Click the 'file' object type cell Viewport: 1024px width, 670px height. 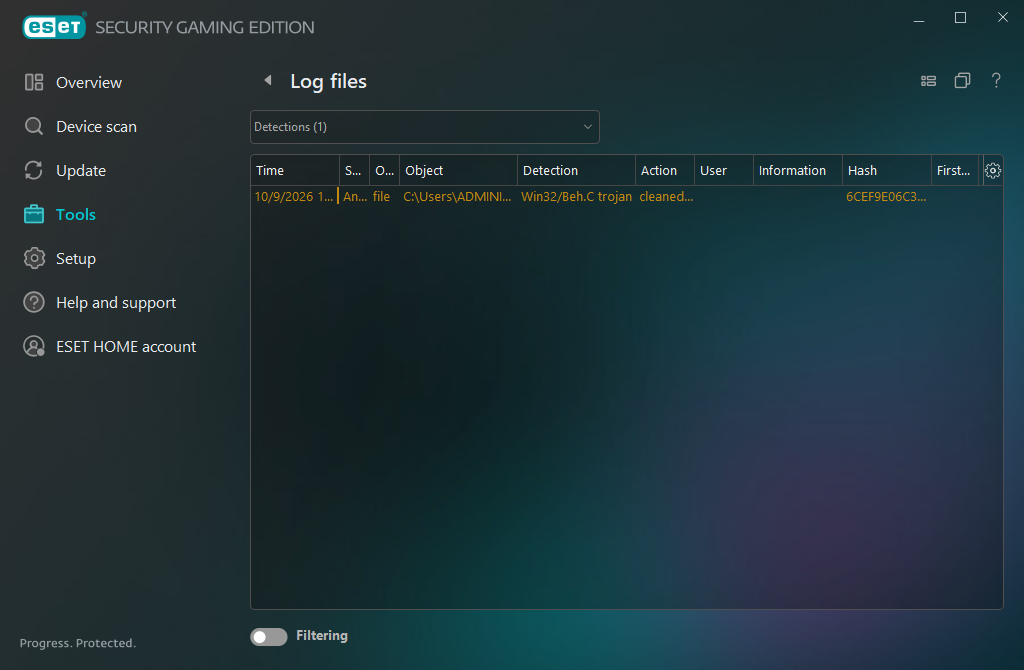pyautogui.click(x=381, y=197)
